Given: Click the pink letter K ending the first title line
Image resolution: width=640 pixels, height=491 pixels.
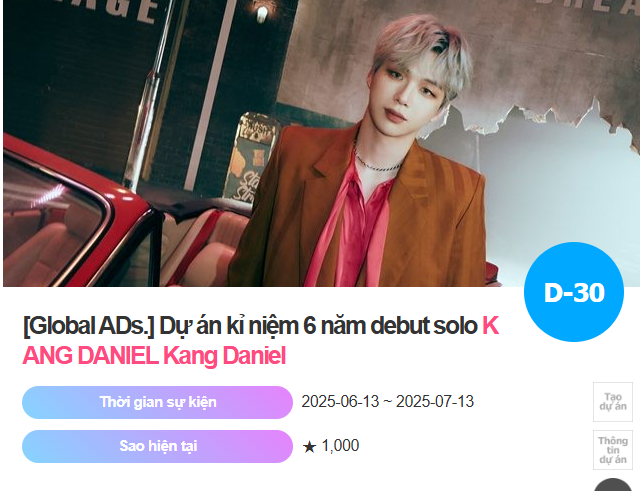Looking at the screenshot, I should [x=491, y=326].
